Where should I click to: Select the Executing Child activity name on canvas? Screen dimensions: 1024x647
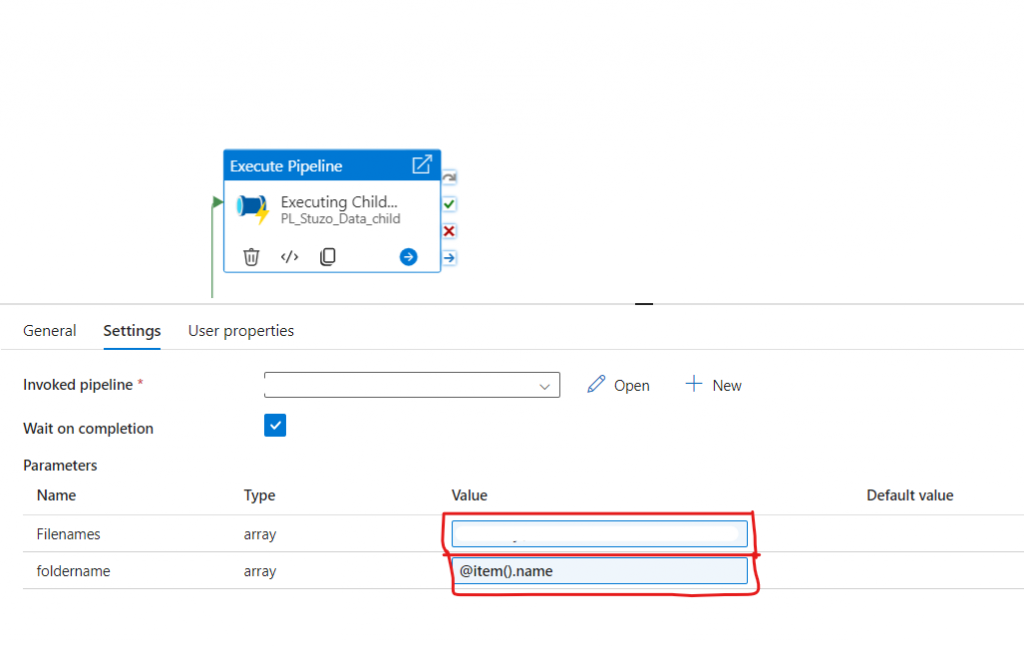point(338,202)
